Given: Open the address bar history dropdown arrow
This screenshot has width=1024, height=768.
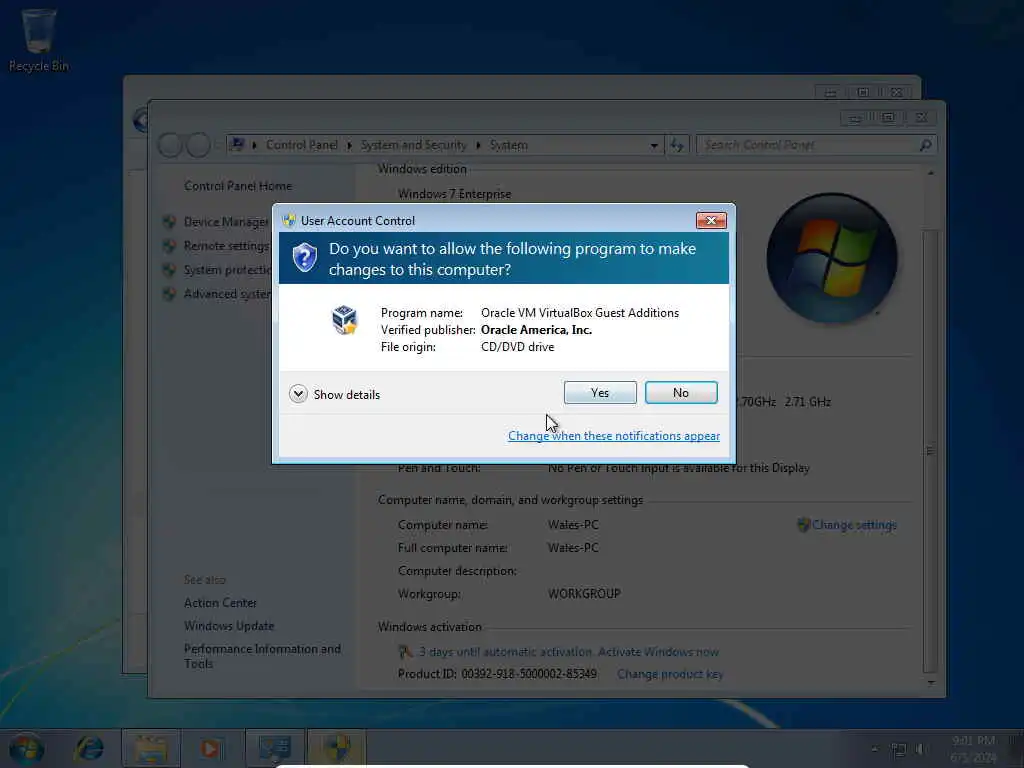Looking at the screenshot, I should (654, 146).
